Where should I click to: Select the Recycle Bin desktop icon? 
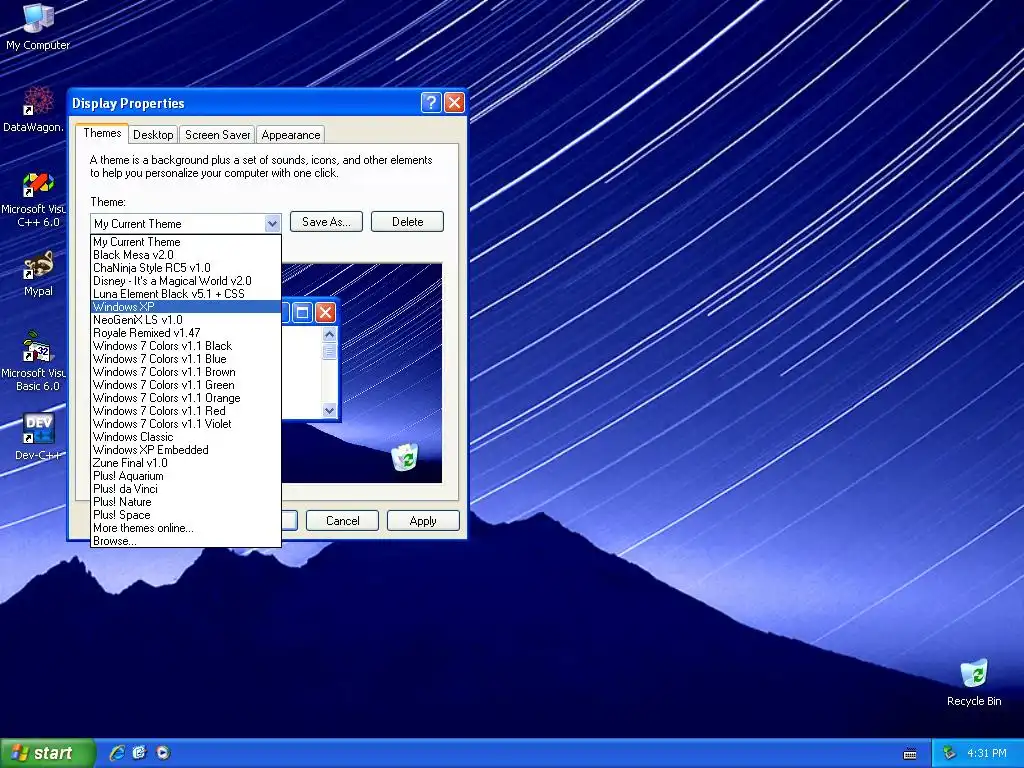click(x=974, y=682)
